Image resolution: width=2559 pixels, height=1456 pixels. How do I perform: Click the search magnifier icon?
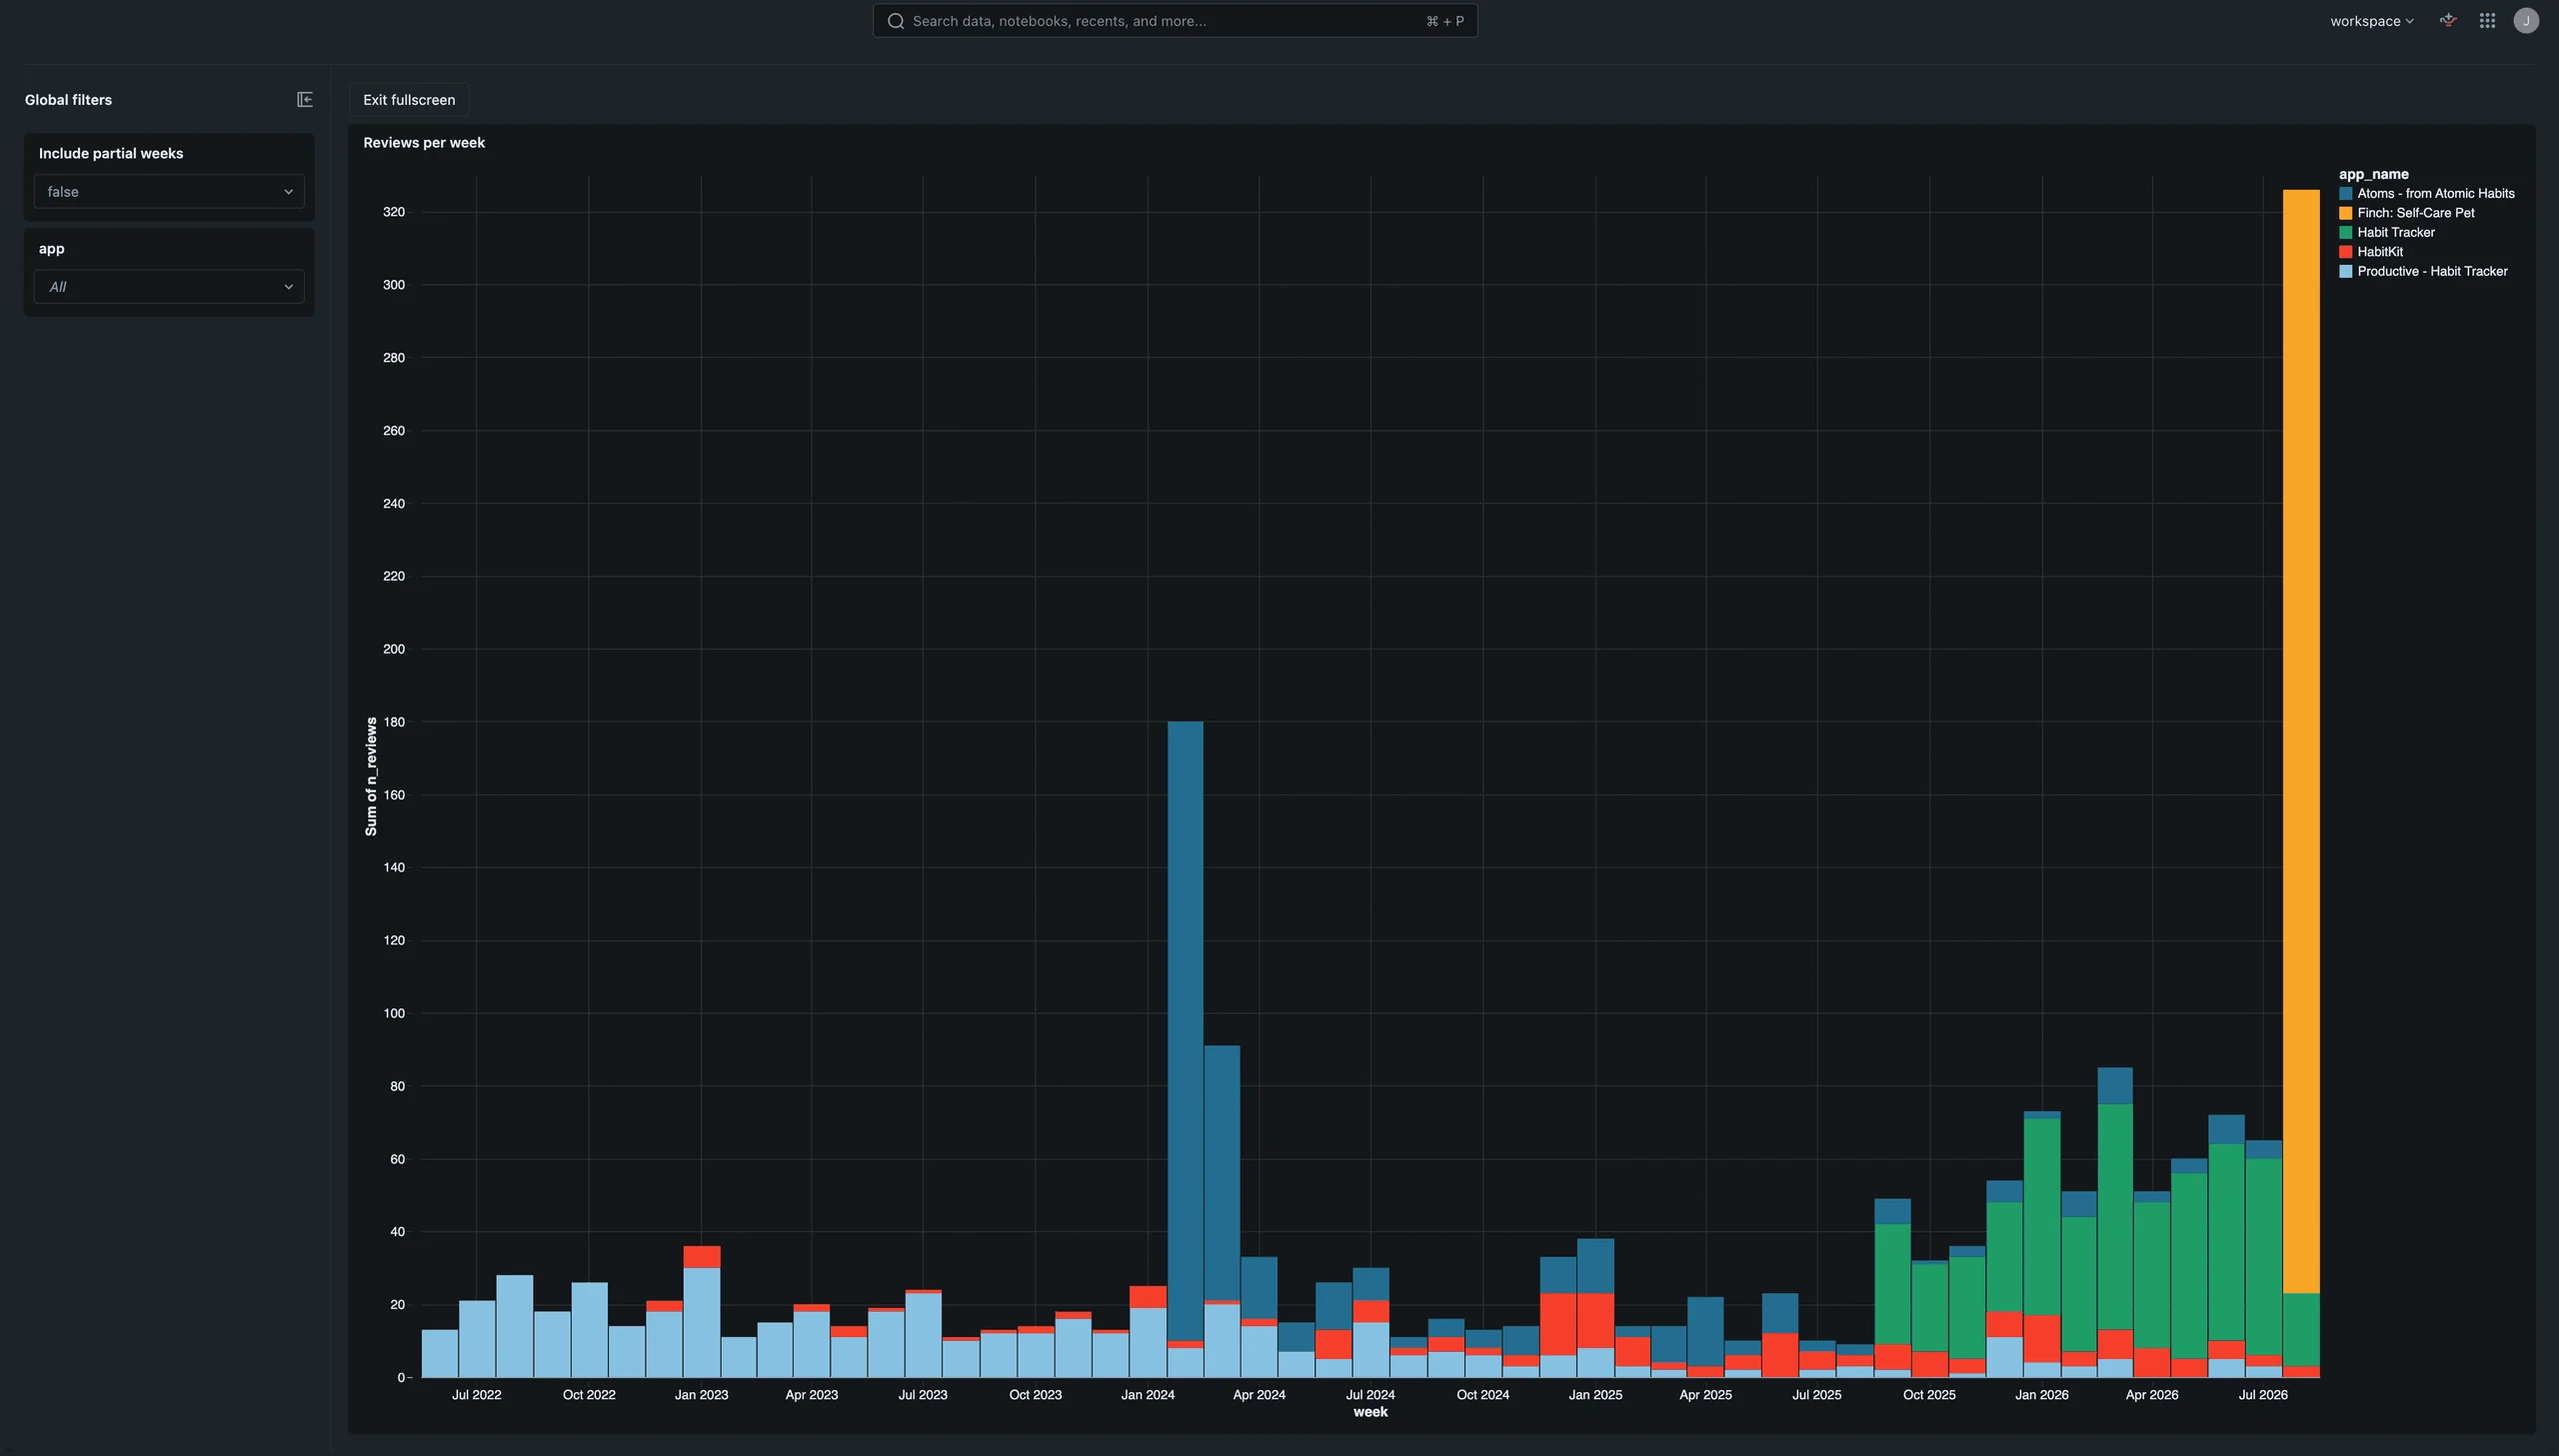[x=896, y=21]
